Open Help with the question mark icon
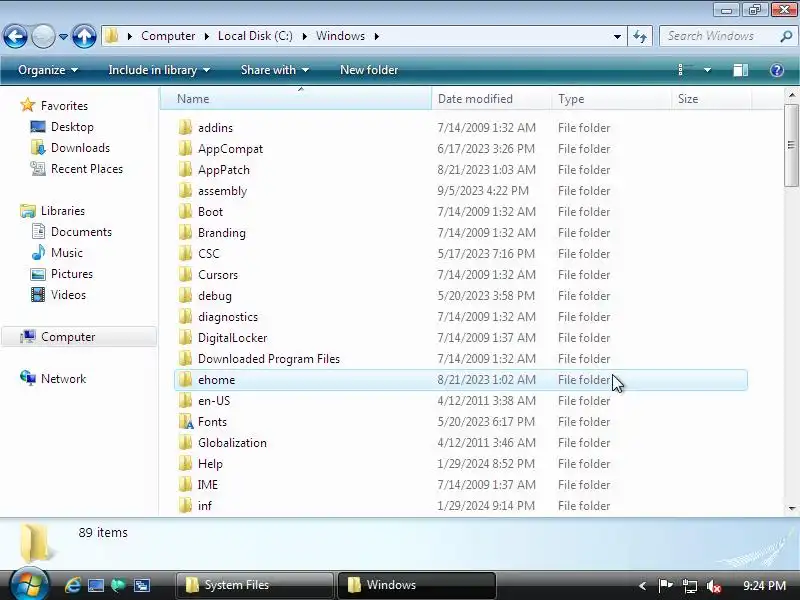This screenshot has width=800, height=600. [777, 70]
